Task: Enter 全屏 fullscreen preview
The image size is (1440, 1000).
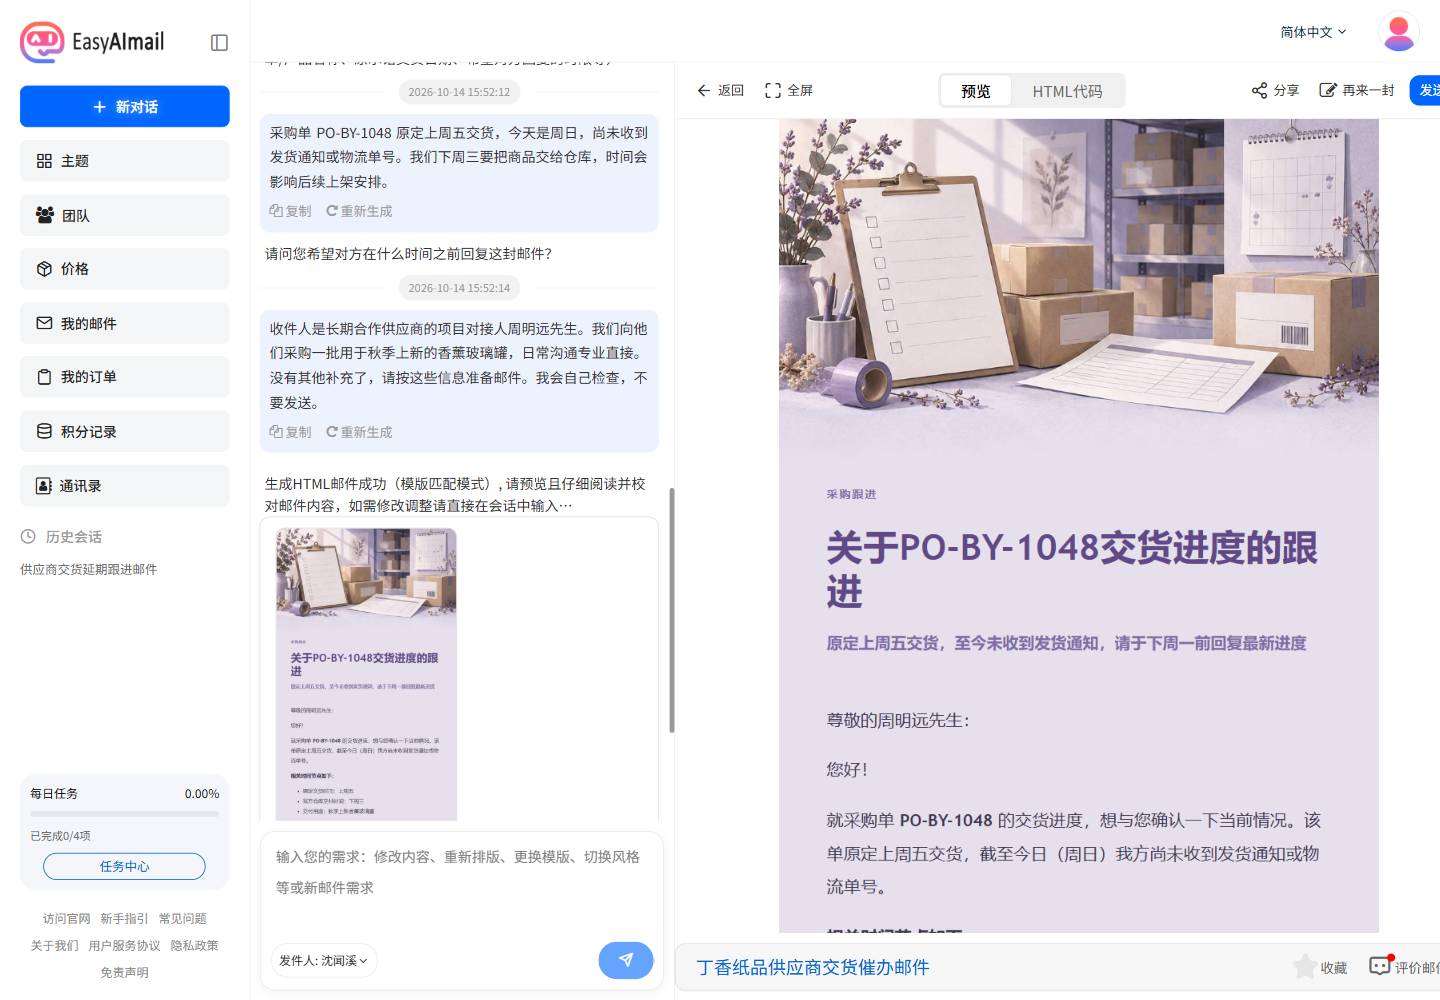Action: (x=789, y=90)
